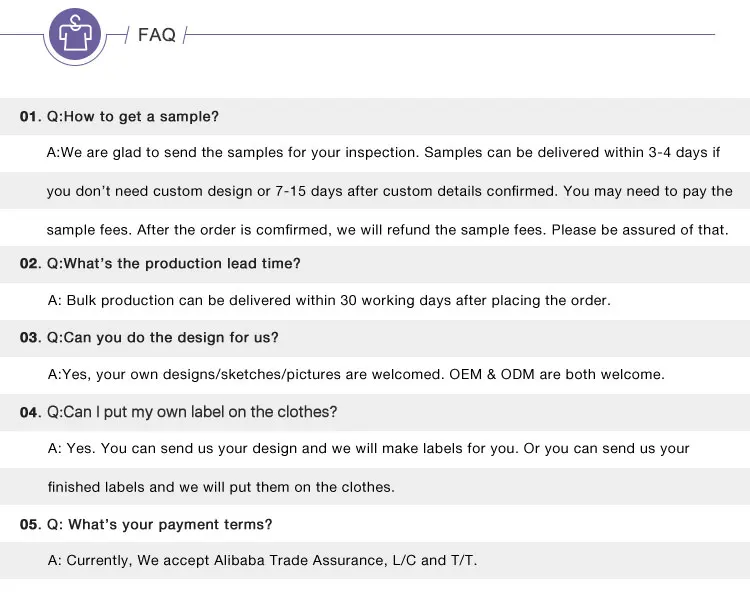Click the 30 working days bulk production answer
Viewport: 750px width, 602px height.
(329, 300)
